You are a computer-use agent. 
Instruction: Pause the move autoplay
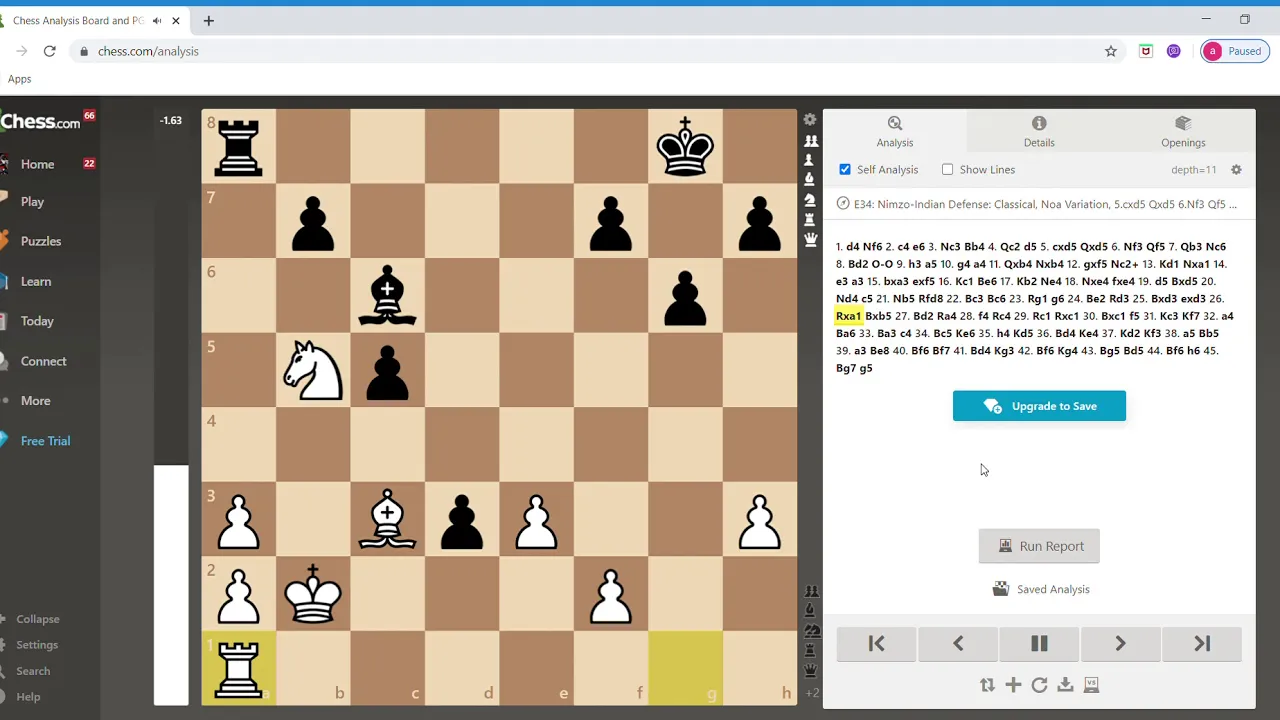point(1039,644)
